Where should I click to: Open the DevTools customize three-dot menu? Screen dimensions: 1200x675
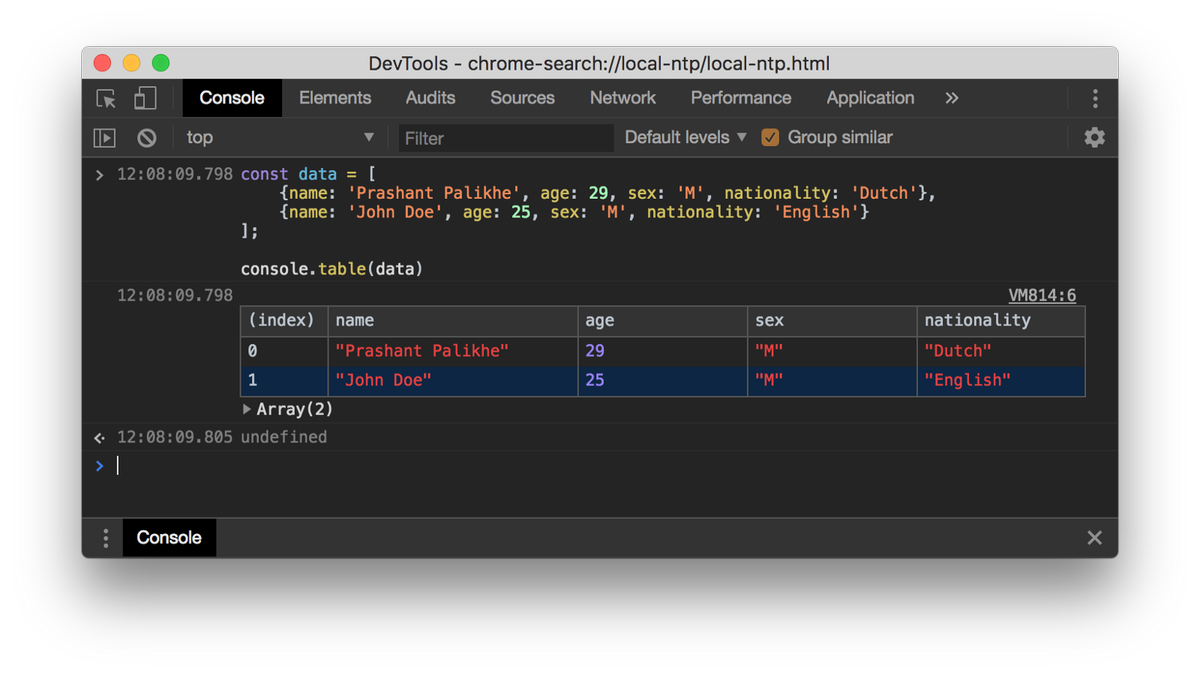coord(1095,98)
